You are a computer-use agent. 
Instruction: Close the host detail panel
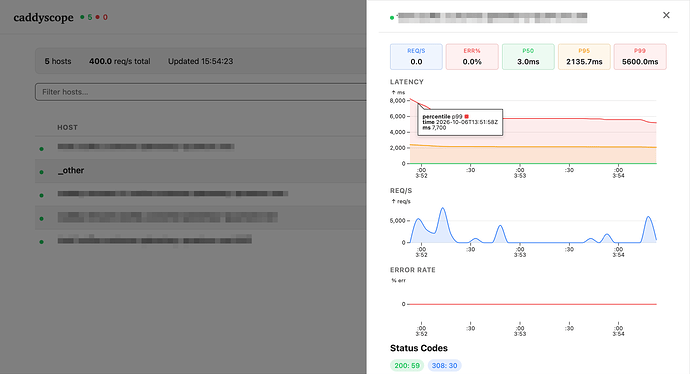click(x=666, y=15)
